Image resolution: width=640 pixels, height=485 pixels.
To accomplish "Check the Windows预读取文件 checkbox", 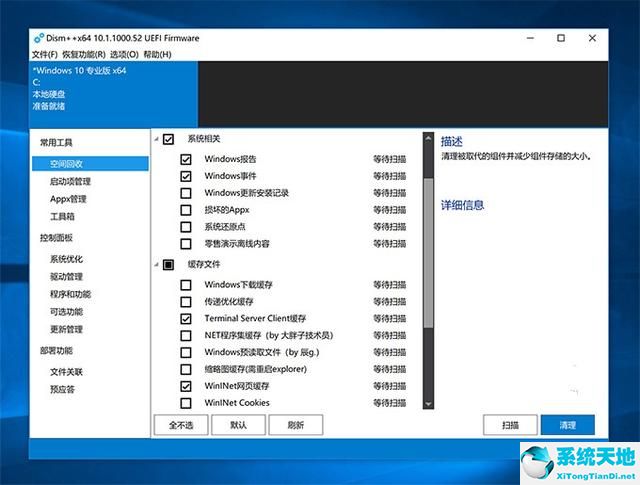I will (186, 352).
